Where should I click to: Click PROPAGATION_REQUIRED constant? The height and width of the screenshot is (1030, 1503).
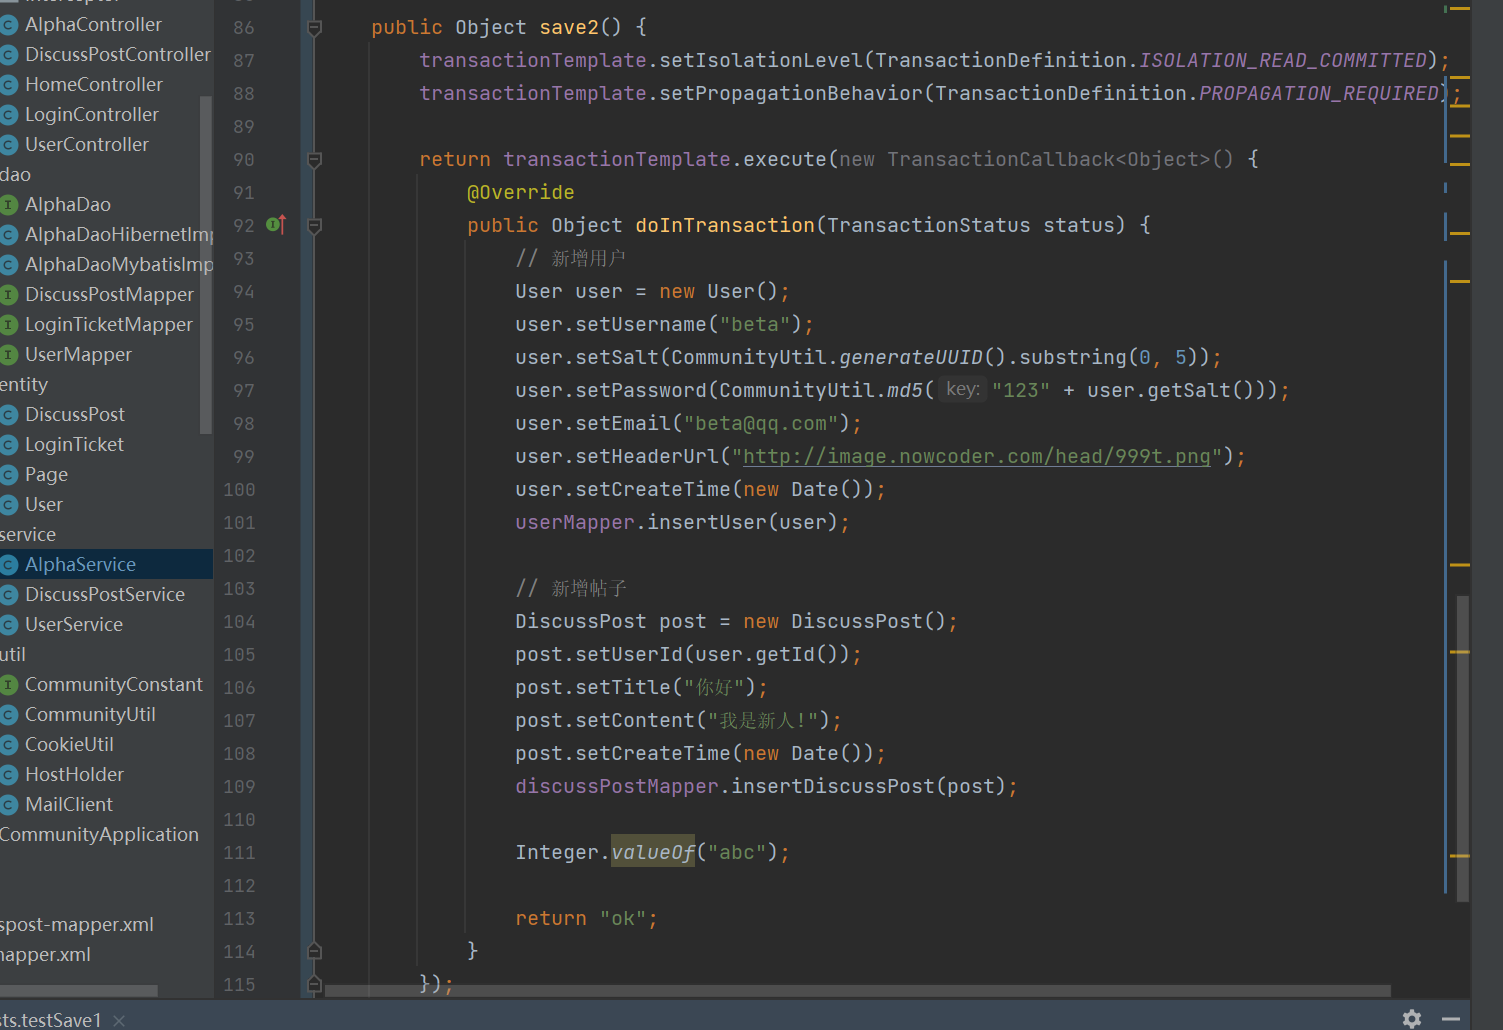(1319, 93)
